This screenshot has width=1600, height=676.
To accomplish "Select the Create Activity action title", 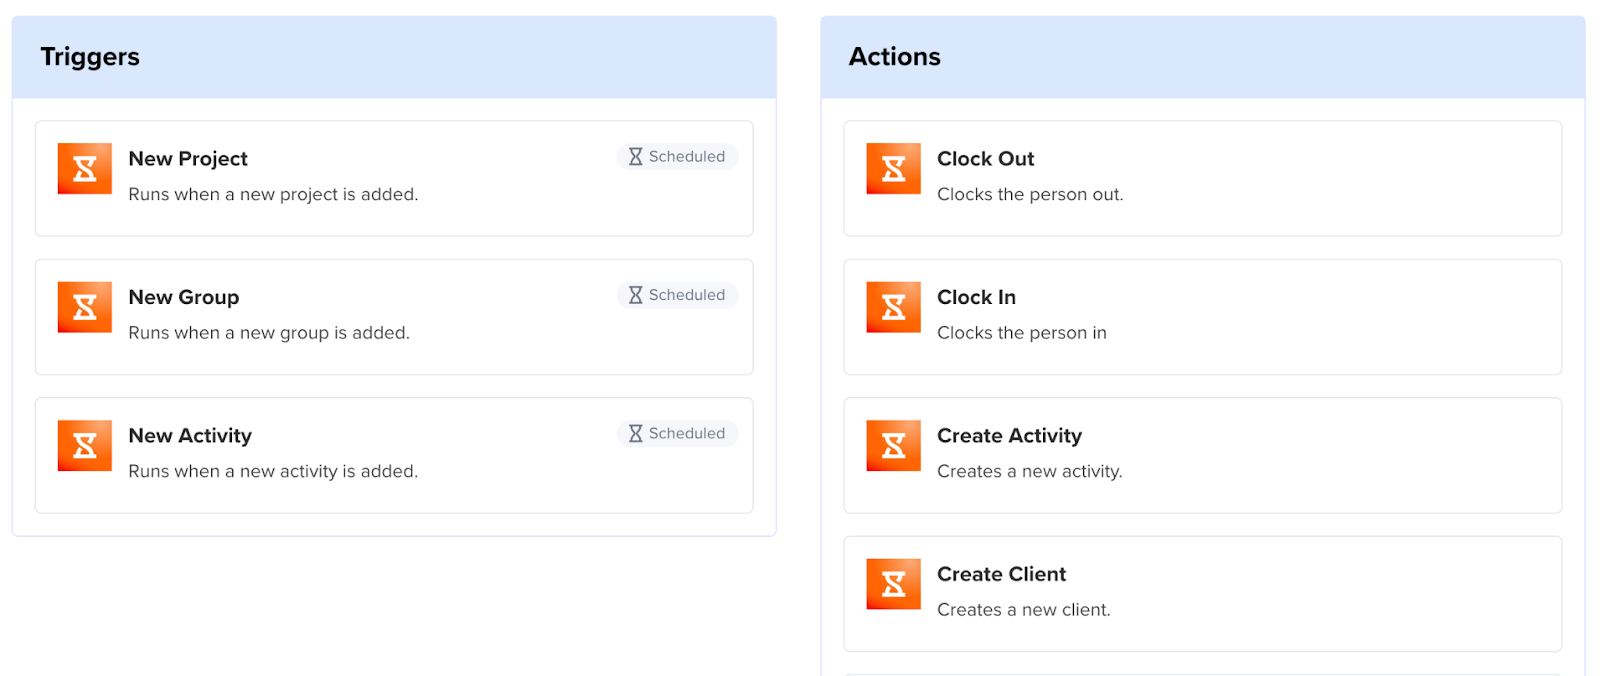I will [x=1009, y=436].
